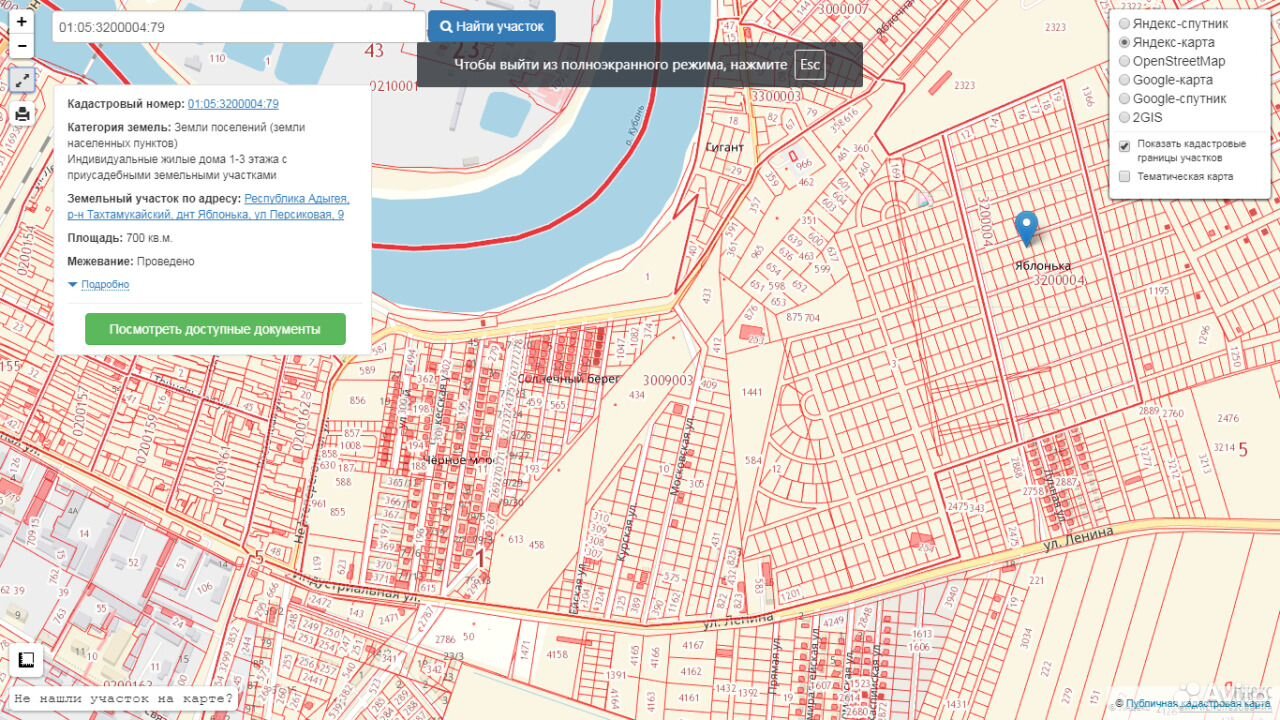Click the Межевание: Проведено text
Image resolution: width=1280 pixels, height=720 pixels.
point(131,261)
